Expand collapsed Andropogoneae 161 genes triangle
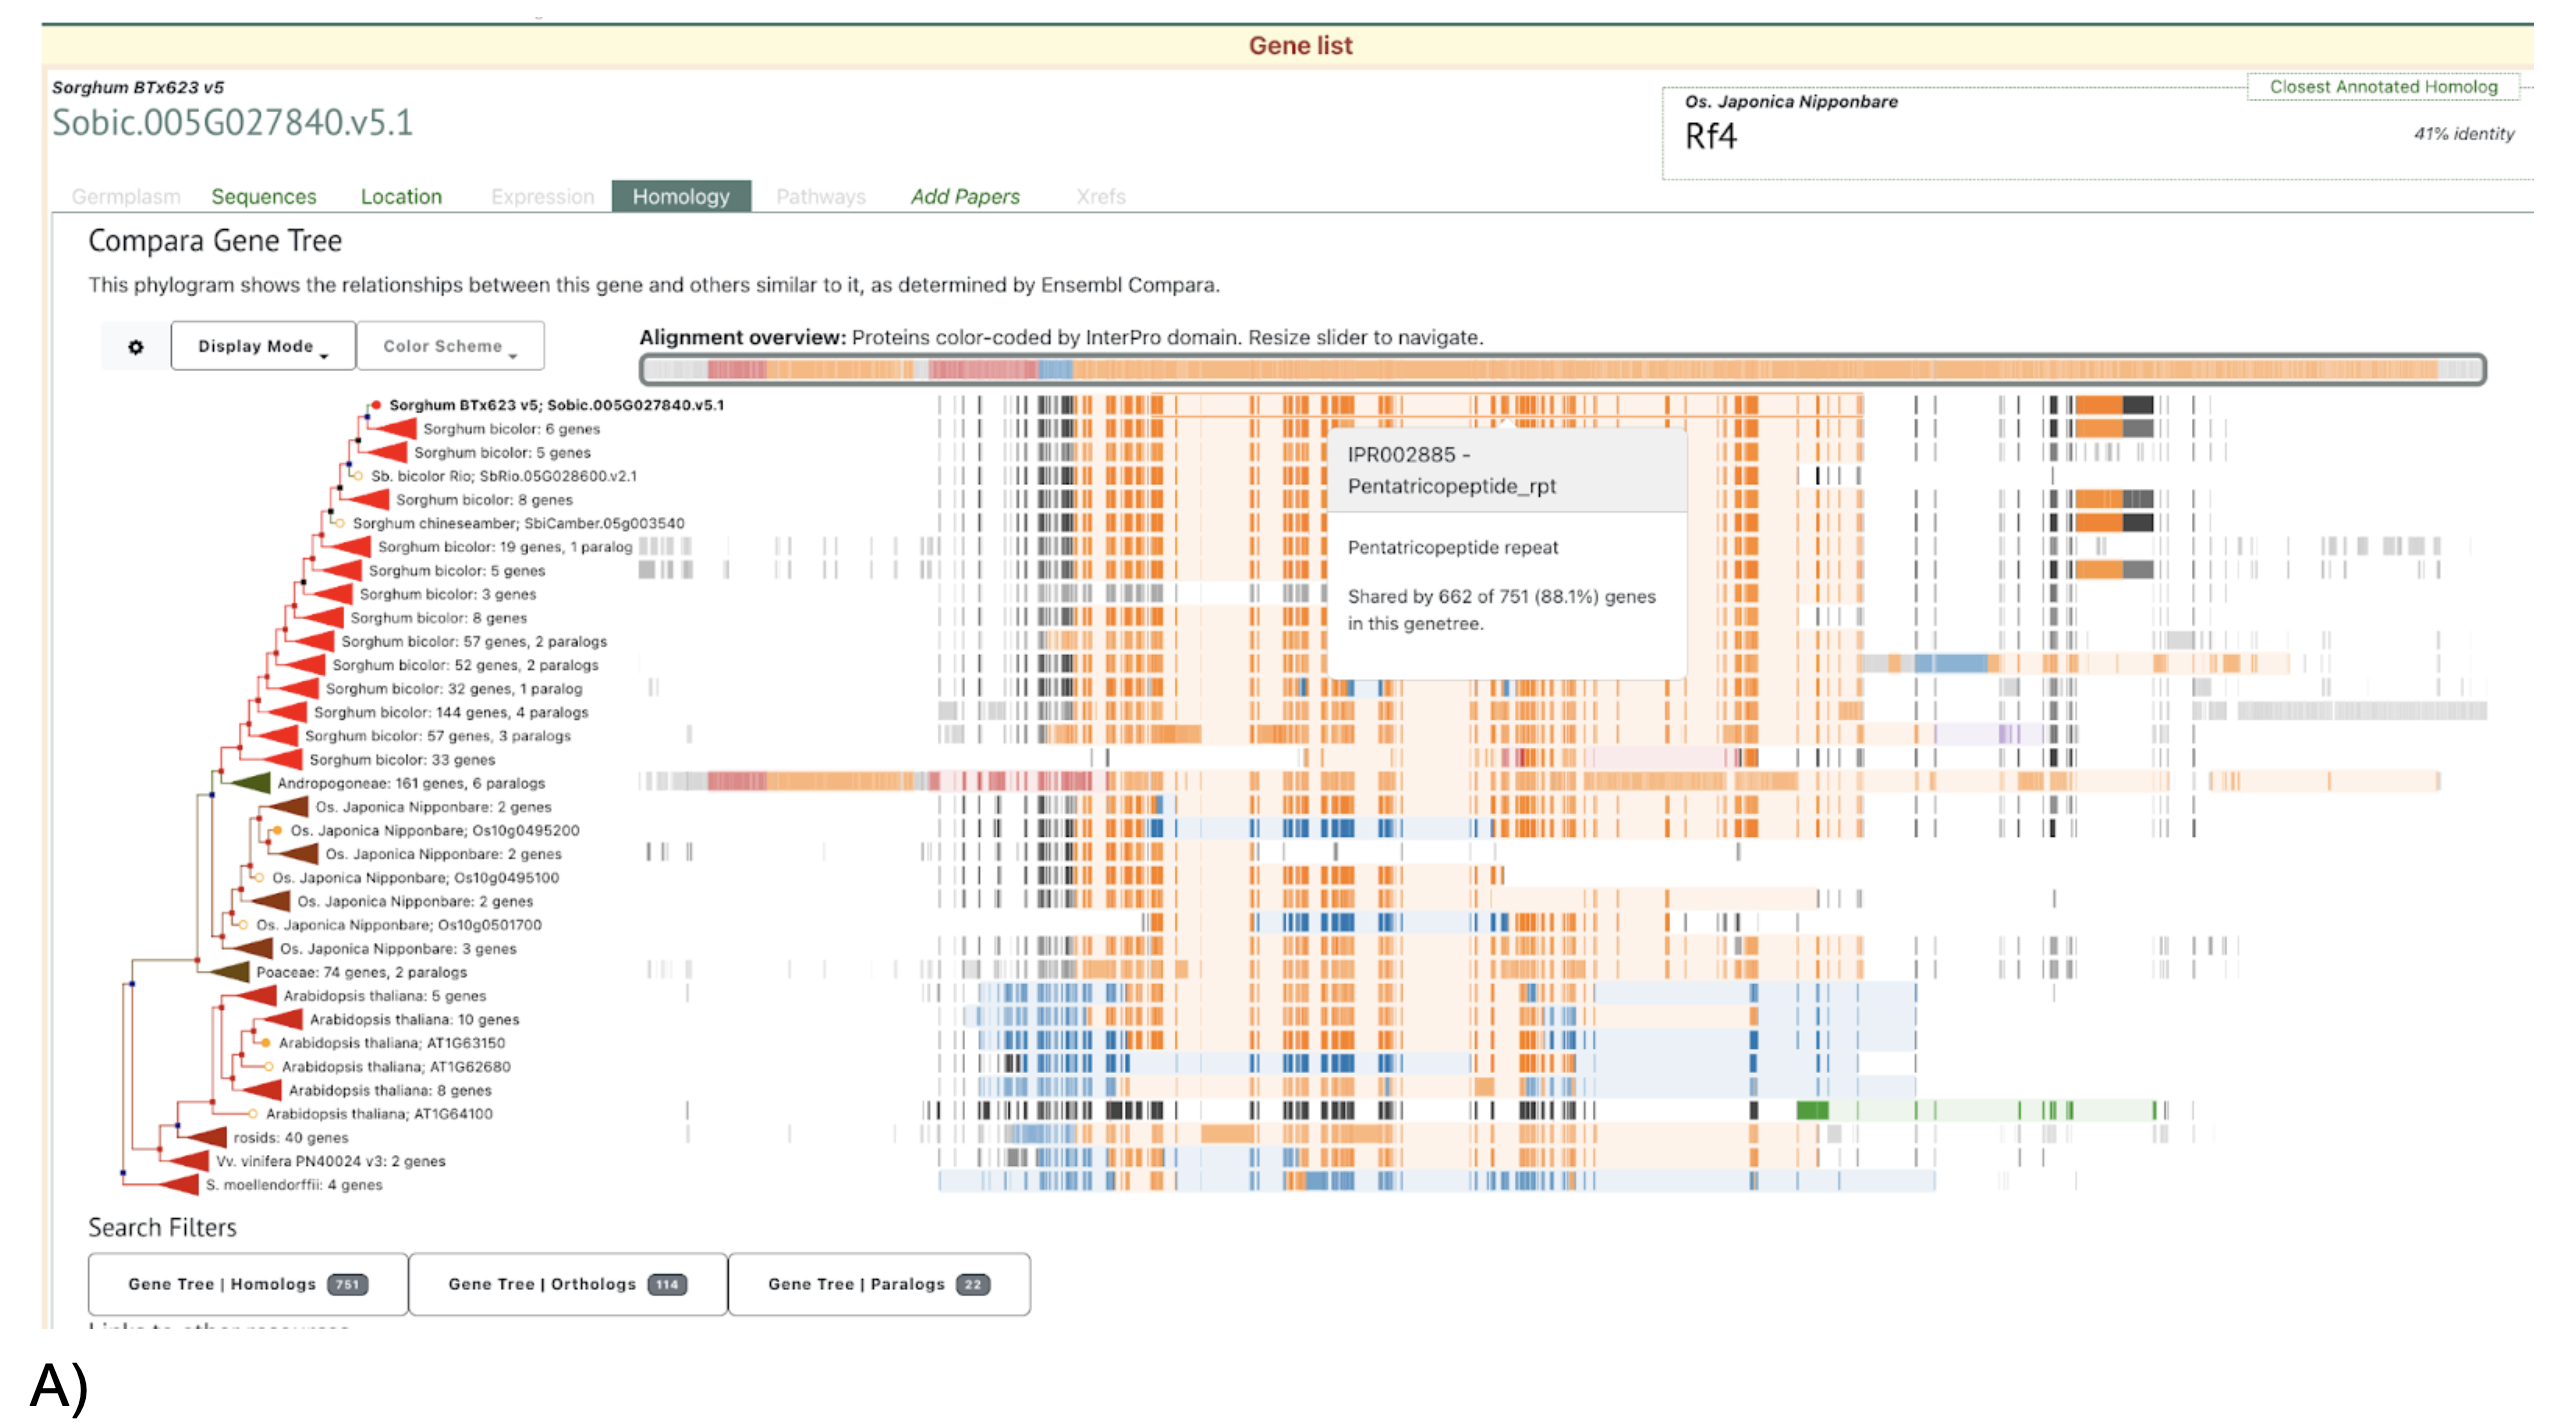Image resolution: width=2566 pixels, height=1428 pixels. (250, 783)
